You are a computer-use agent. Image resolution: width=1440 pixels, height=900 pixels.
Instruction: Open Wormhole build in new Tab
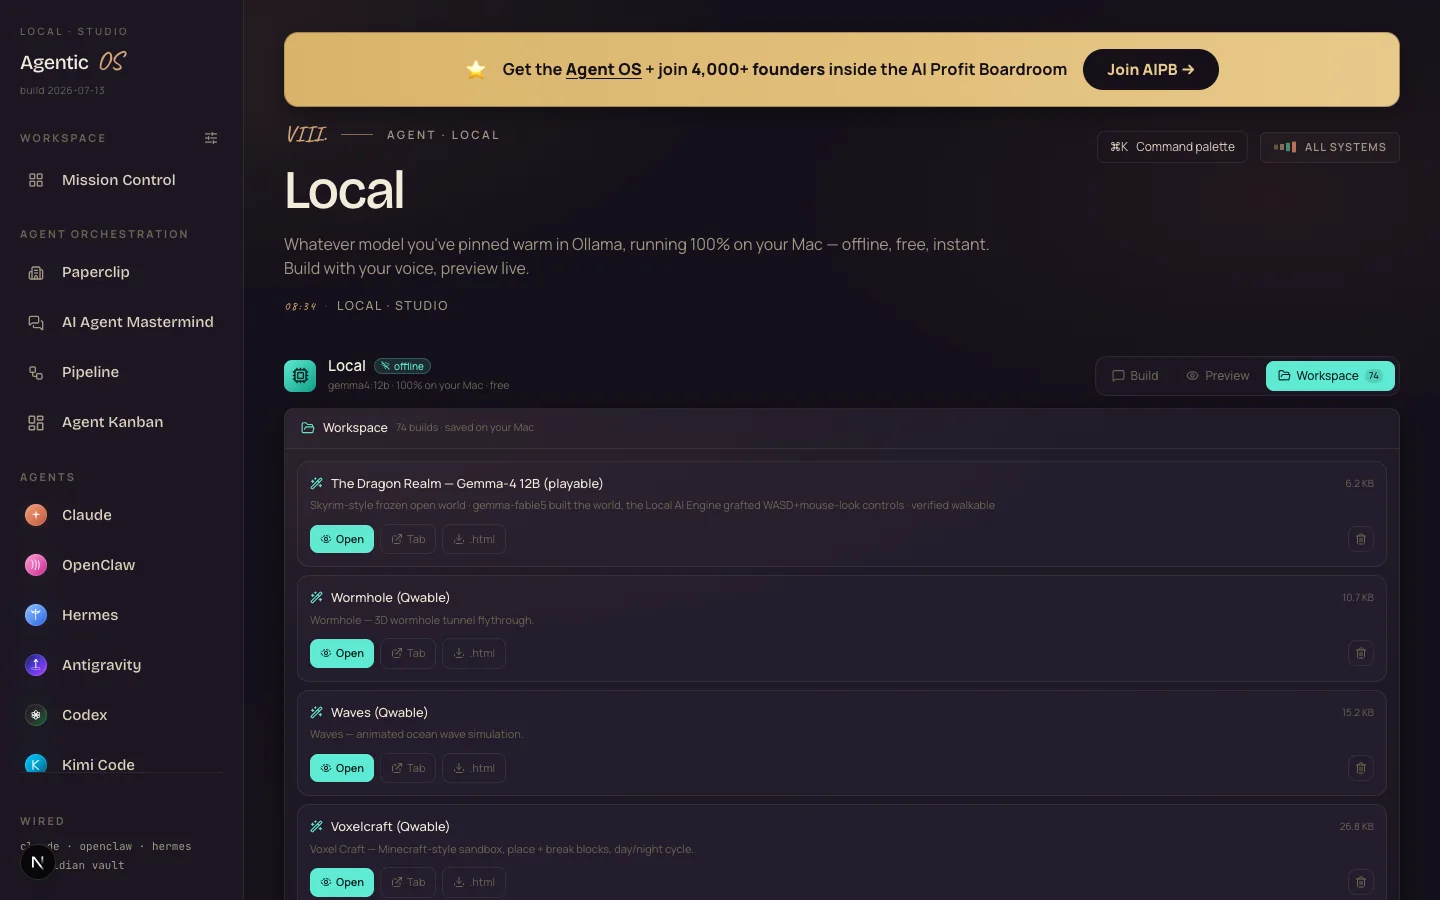(408, 653)
